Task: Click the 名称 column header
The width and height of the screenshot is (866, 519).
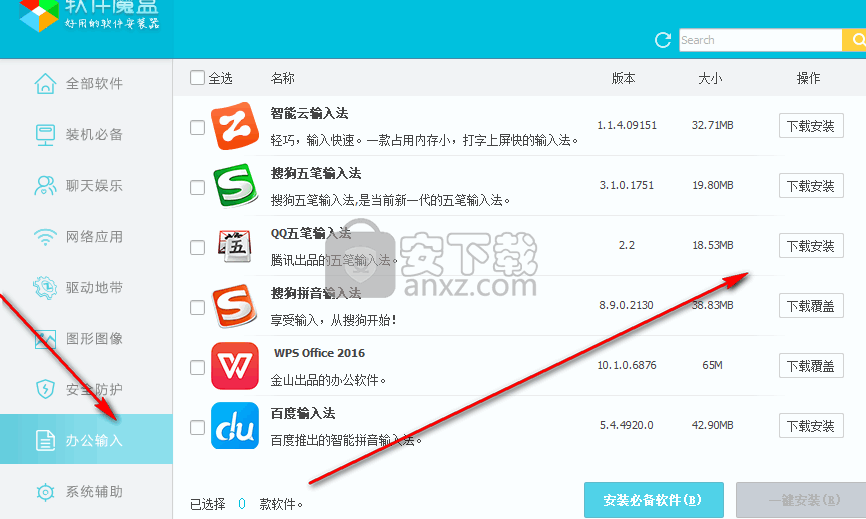Action: pyautogui.click(x=282, y=78)
